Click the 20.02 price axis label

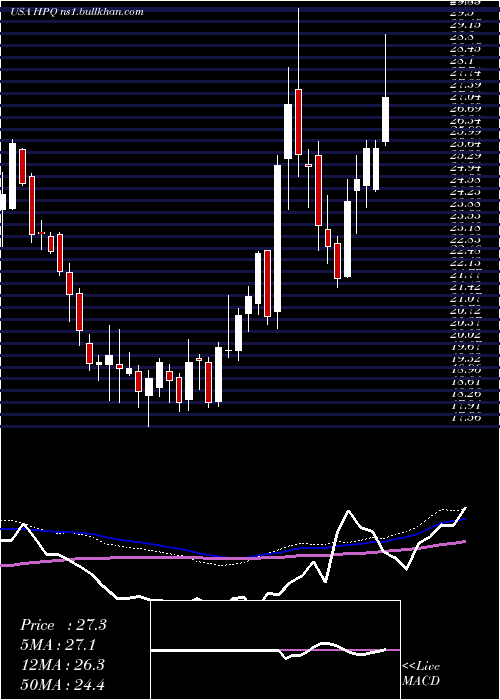(x=464, y=335)
